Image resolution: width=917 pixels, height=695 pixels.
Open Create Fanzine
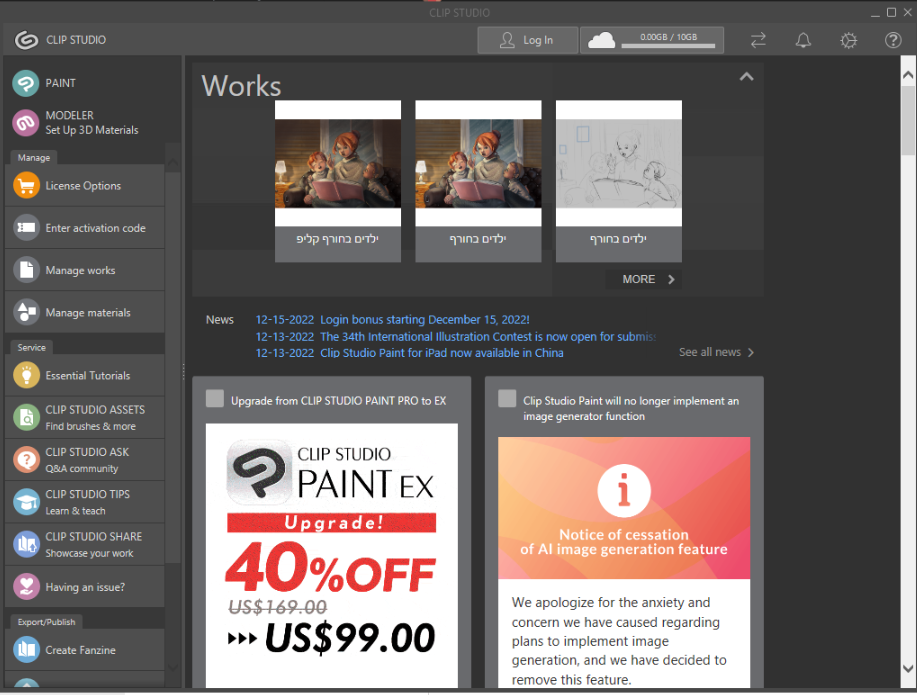(85, 649)
